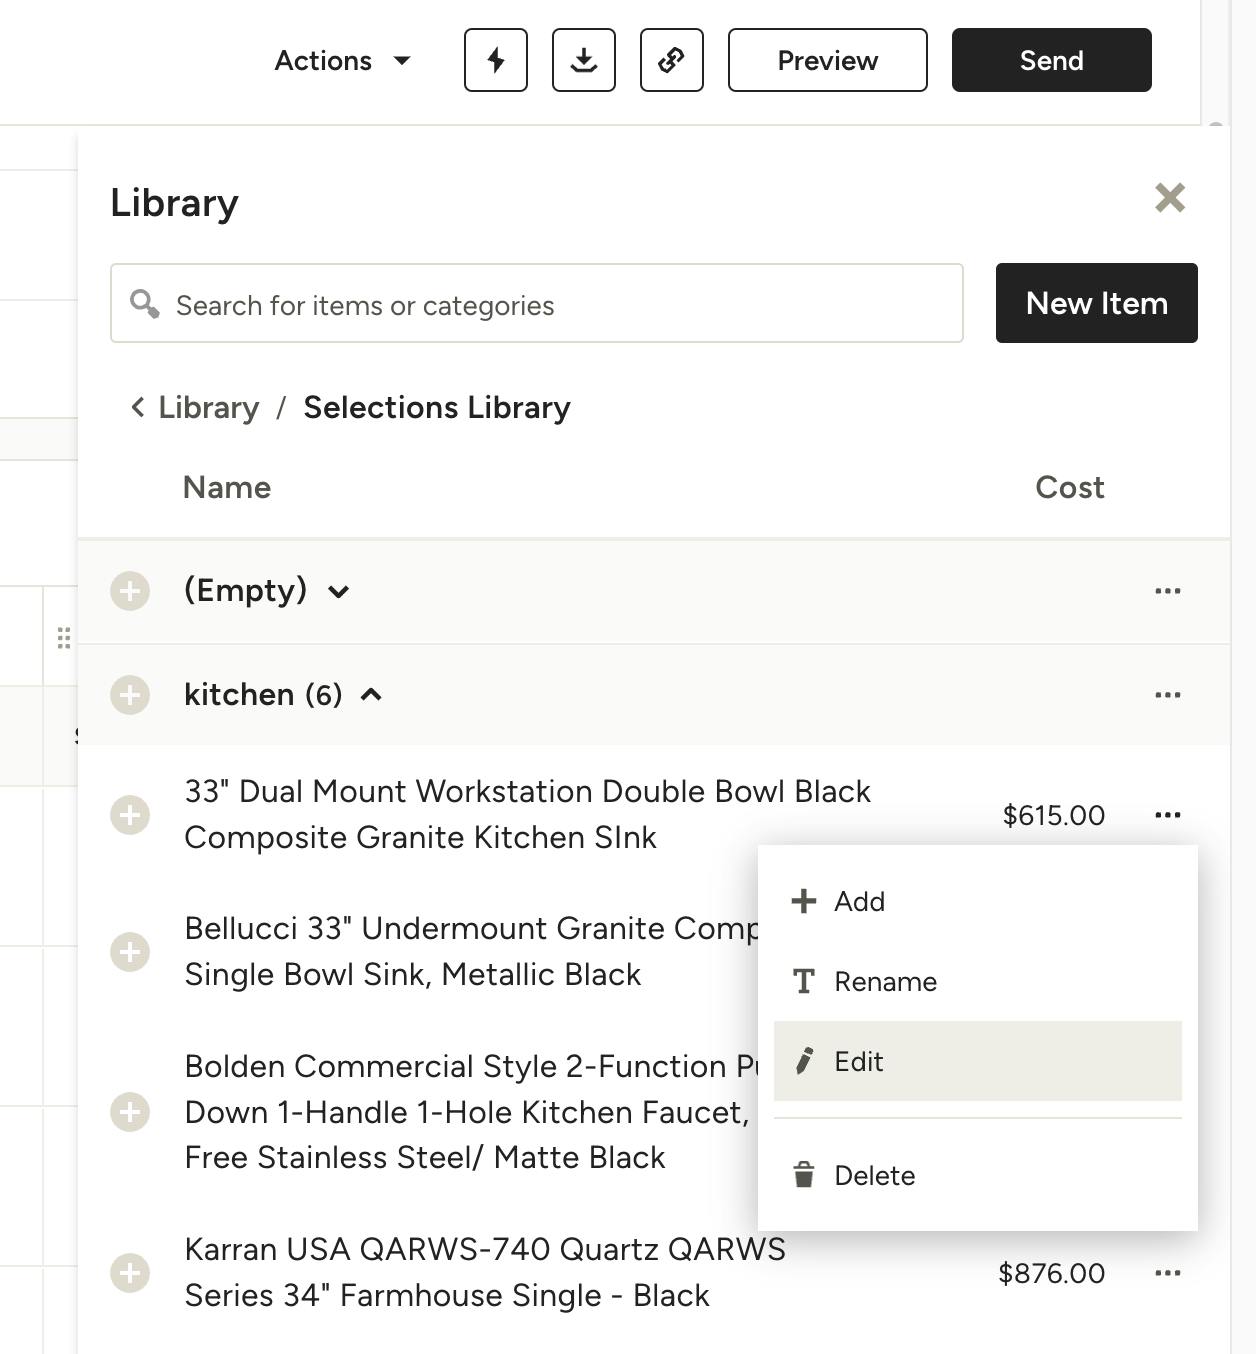The image size is (1256, 1354).
Task: Open more options for the (Empty) category
Action: pos(1167,591)
